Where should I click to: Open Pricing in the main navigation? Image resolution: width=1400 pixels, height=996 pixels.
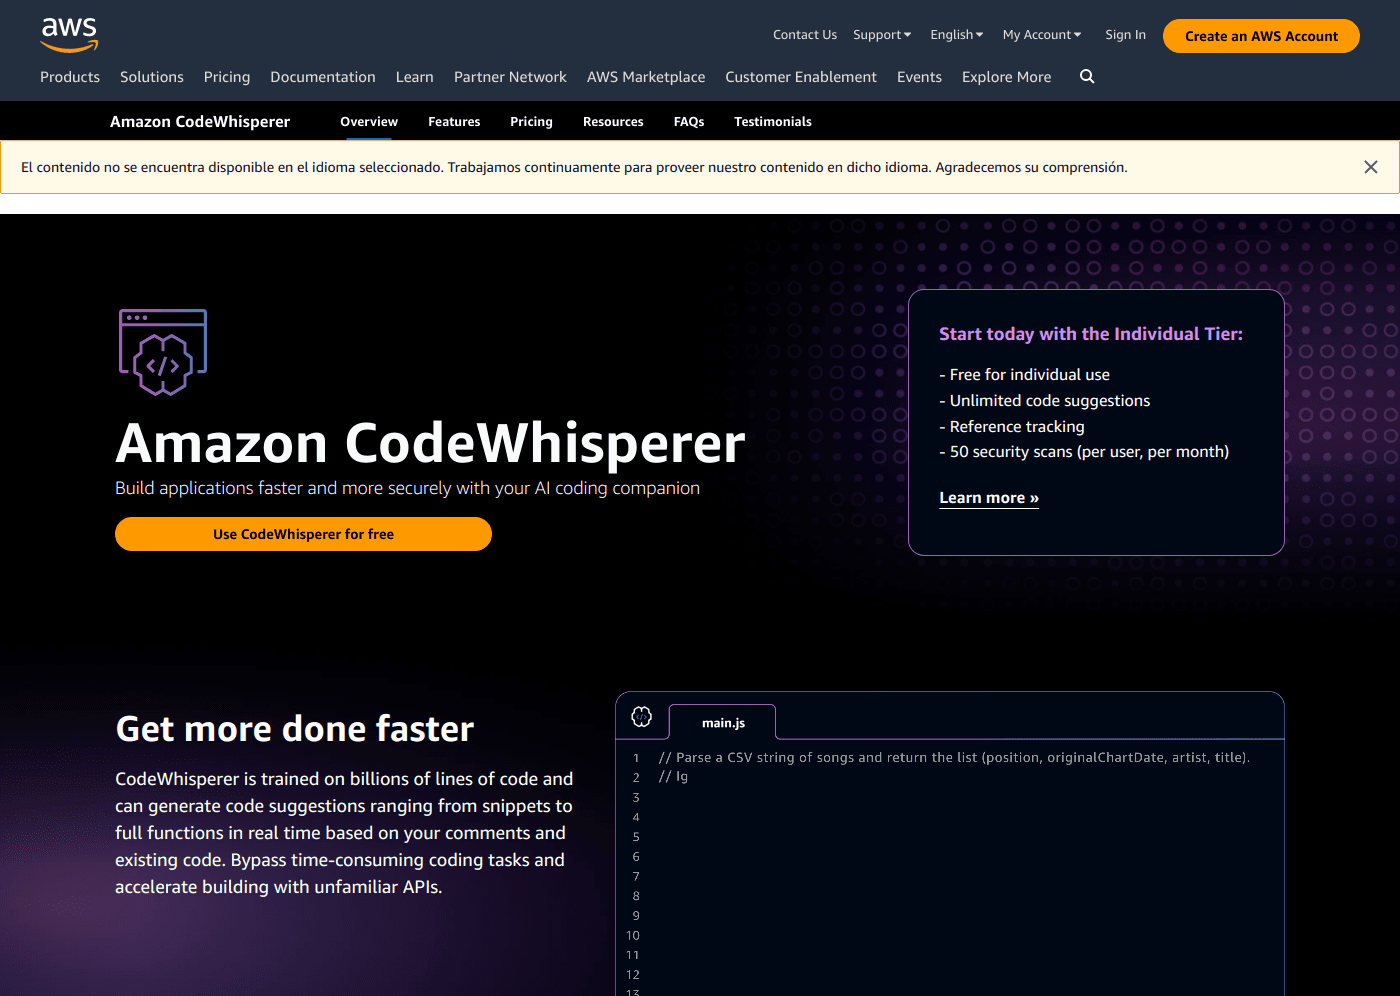pyautogui.click(x=227, y=77)
